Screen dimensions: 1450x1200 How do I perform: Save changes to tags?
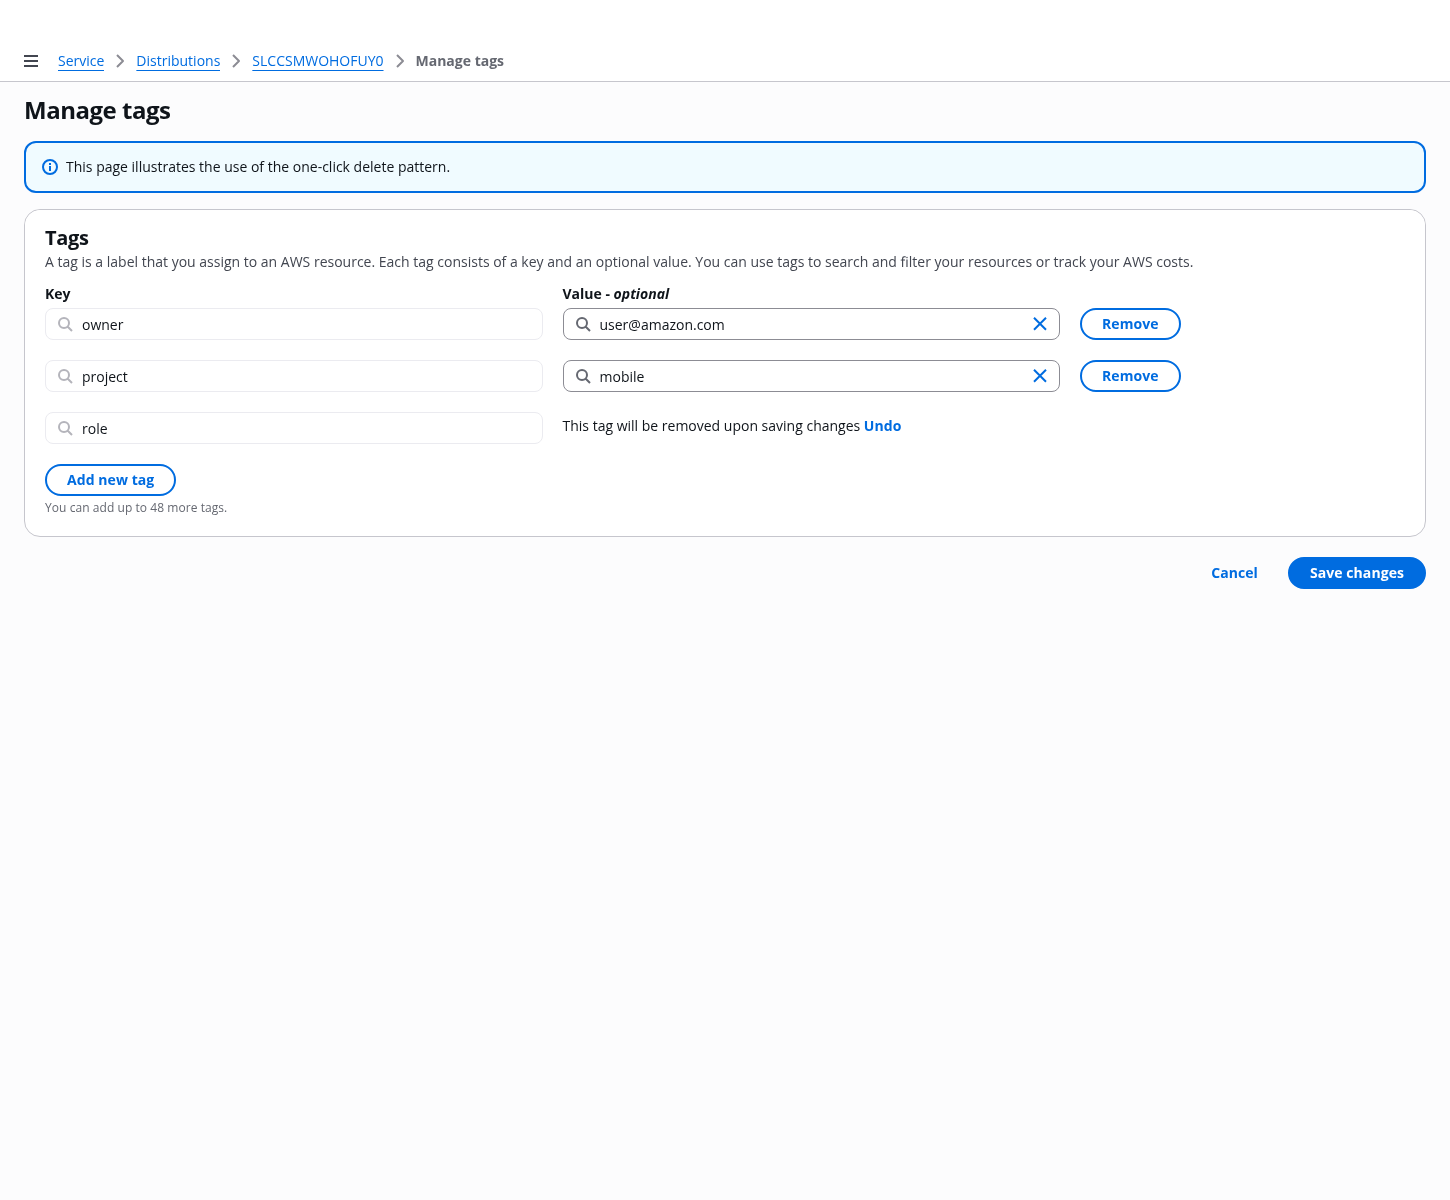coord(1356,573)
